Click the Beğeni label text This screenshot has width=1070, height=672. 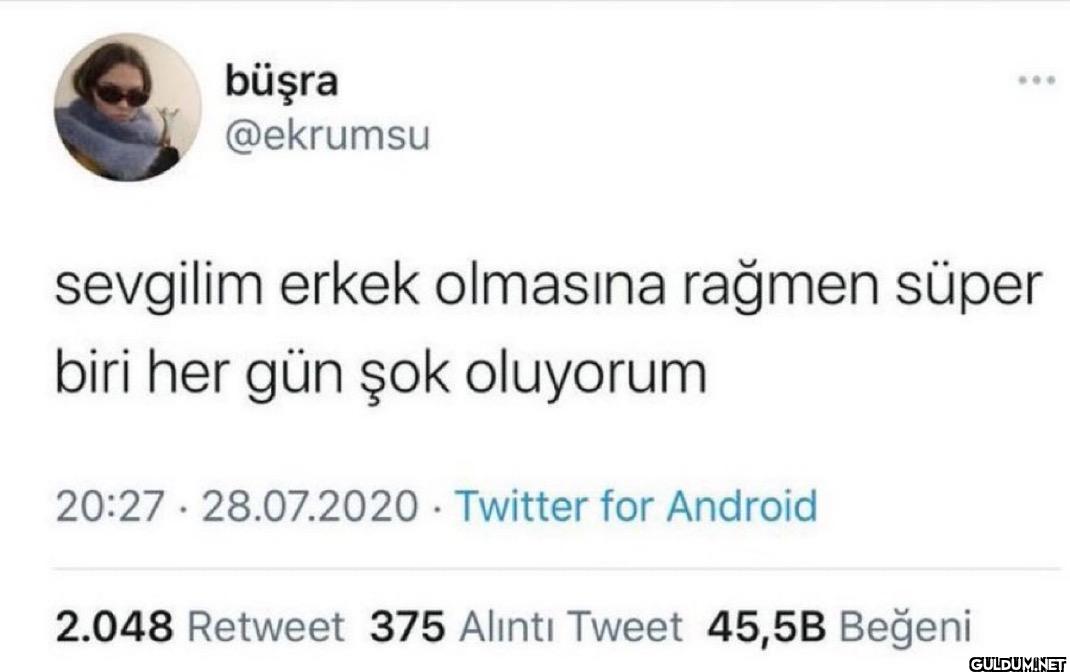905,626
